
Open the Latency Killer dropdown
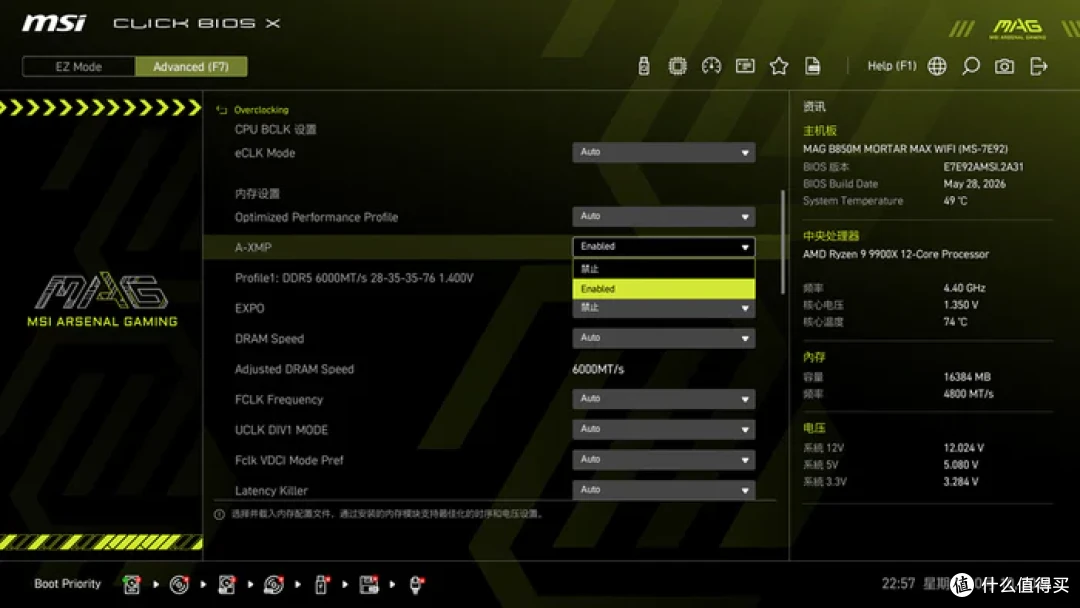click(663, 490)
